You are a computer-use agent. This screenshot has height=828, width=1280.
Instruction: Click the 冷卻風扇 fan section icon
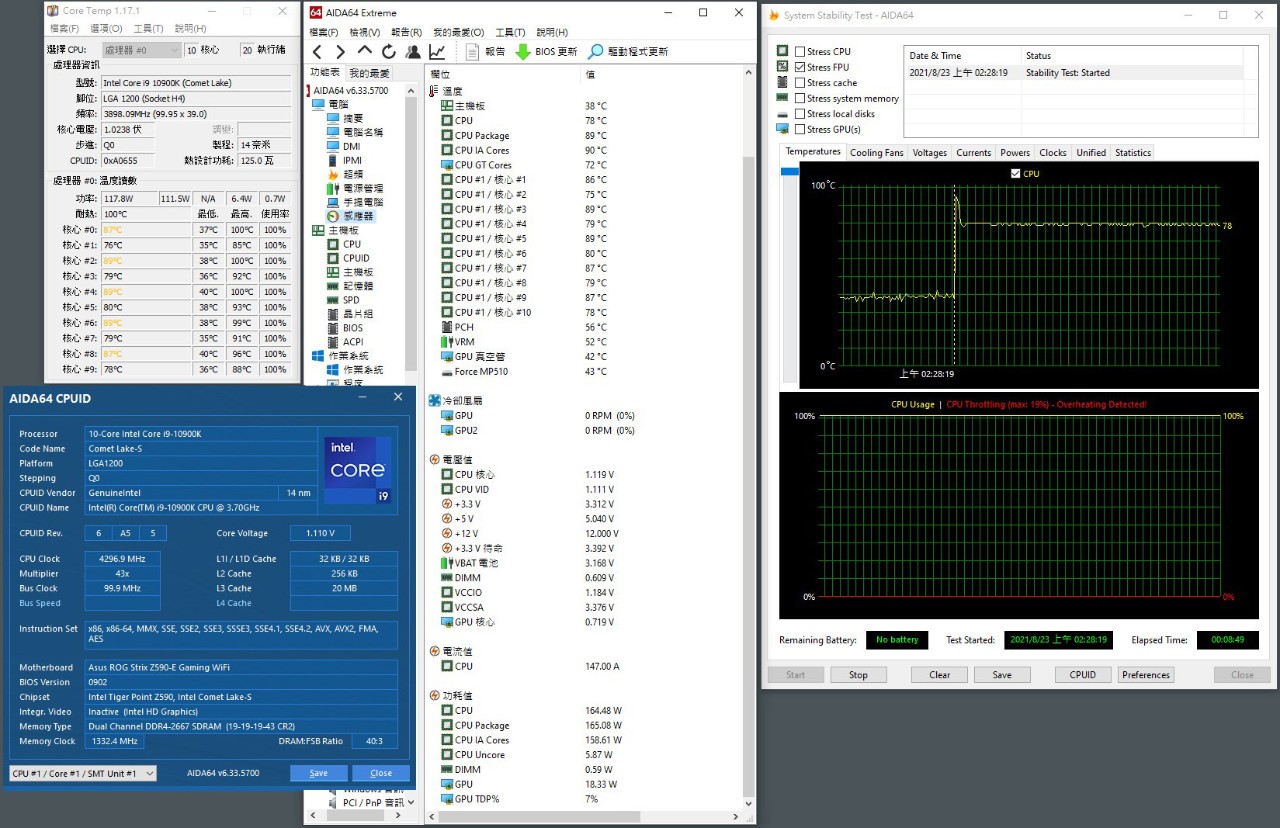[435, 400]
